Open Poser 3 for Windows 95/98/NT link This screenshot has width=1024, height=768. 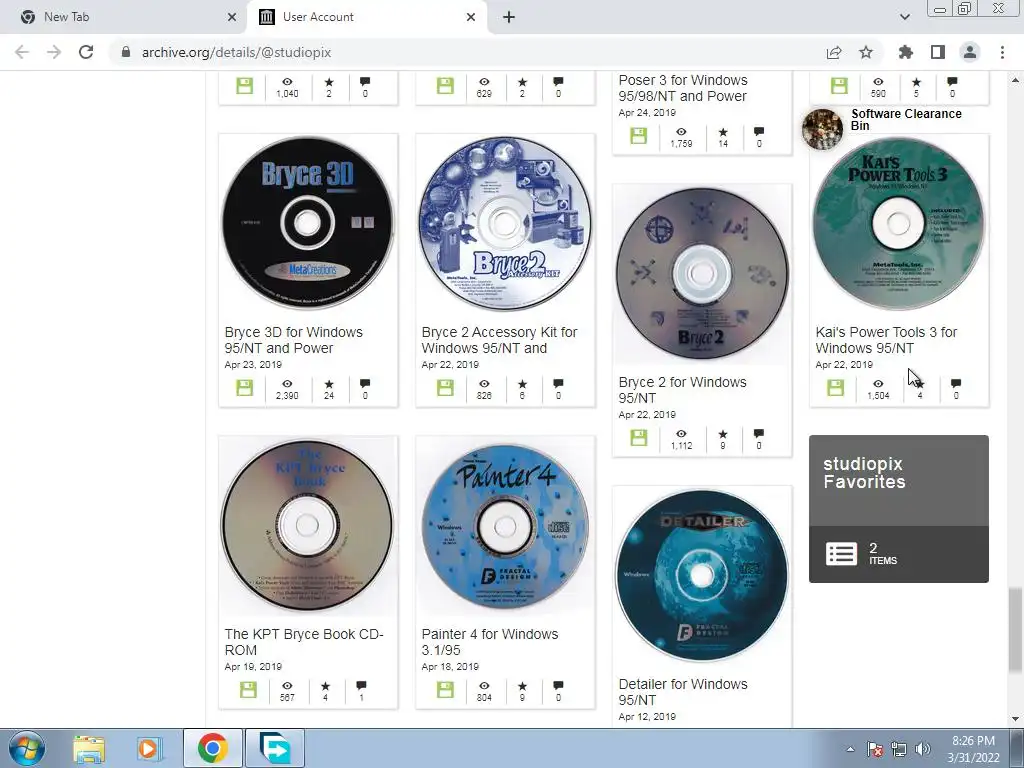click(683, 88)
